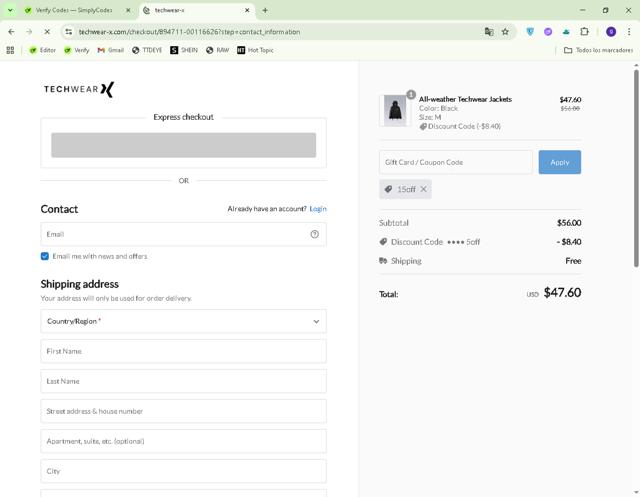Image resolution: width=640 pixels, height=497 pixels.
Task: Click the email help question mark icon
Action: coord(314,234)
